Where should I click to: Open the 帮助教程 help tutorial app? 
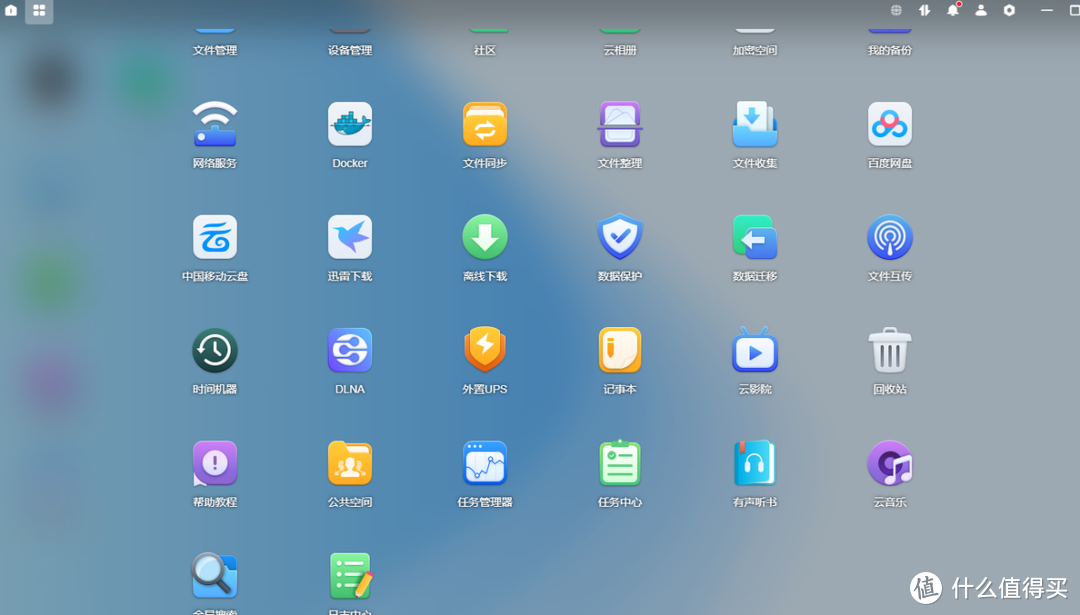(x=215, y=463)
